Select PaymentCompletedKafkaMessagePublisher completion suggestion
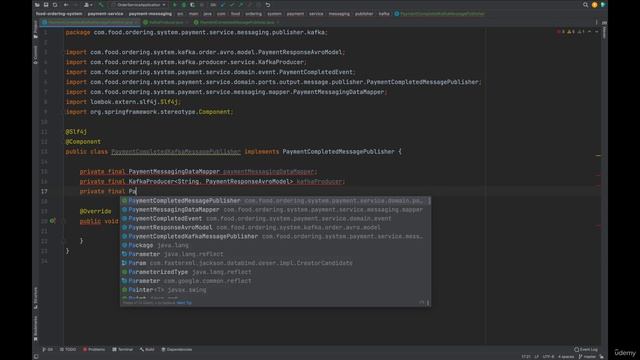This screenshot has height=360, width=640. (275, 236)
